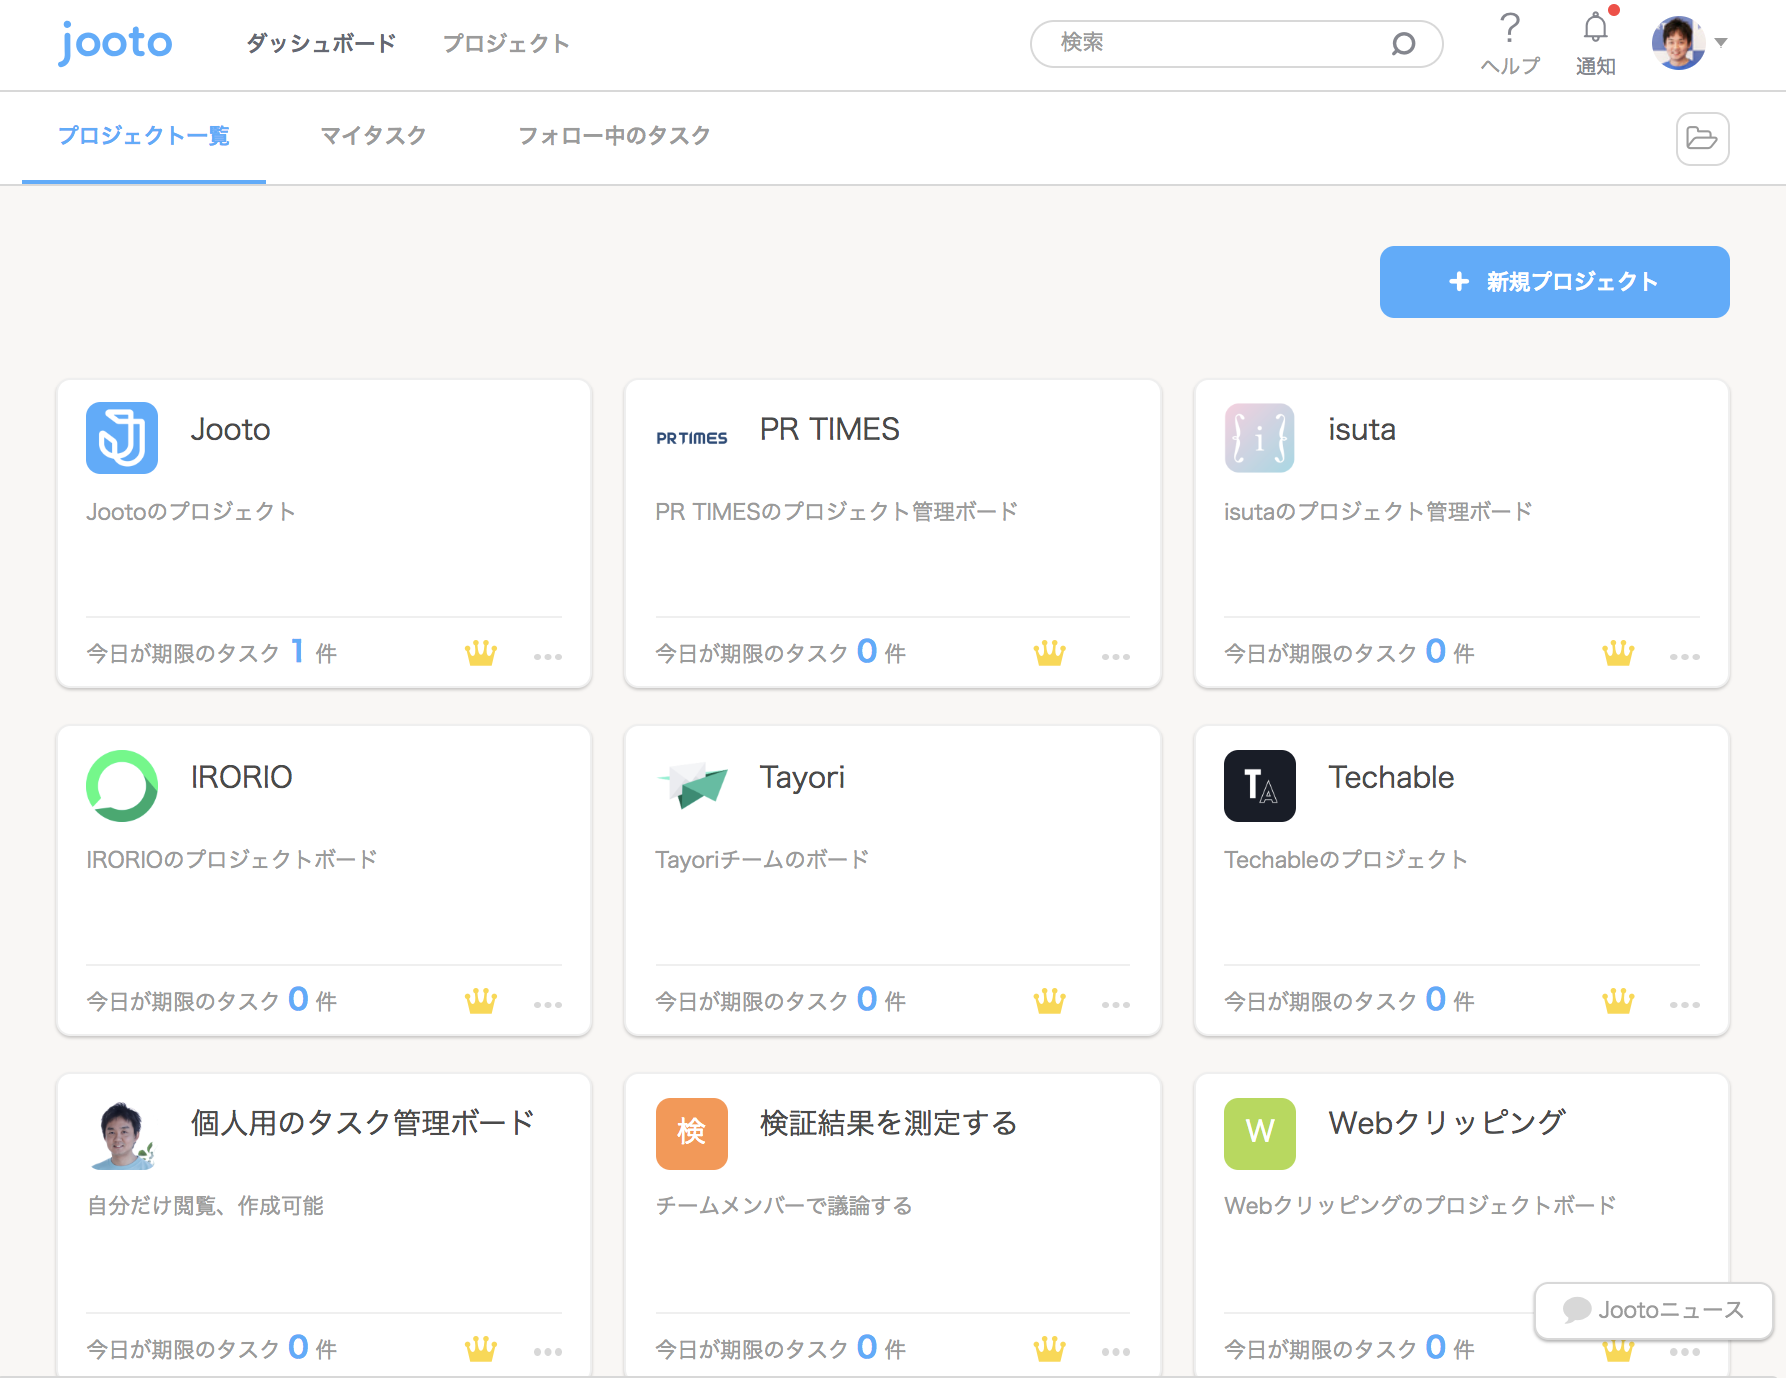Click the search magnifier icon
This screenshot has height=1378, width=1786.
tap(1403, 44)
